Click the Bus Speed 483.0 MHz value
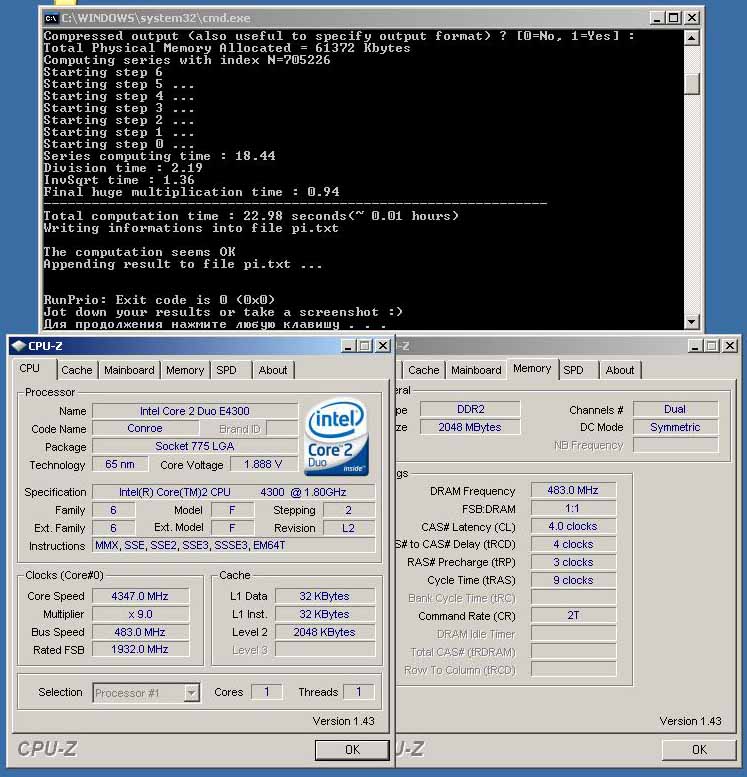Viewport: 747px width, 777px height. [140, 632]
